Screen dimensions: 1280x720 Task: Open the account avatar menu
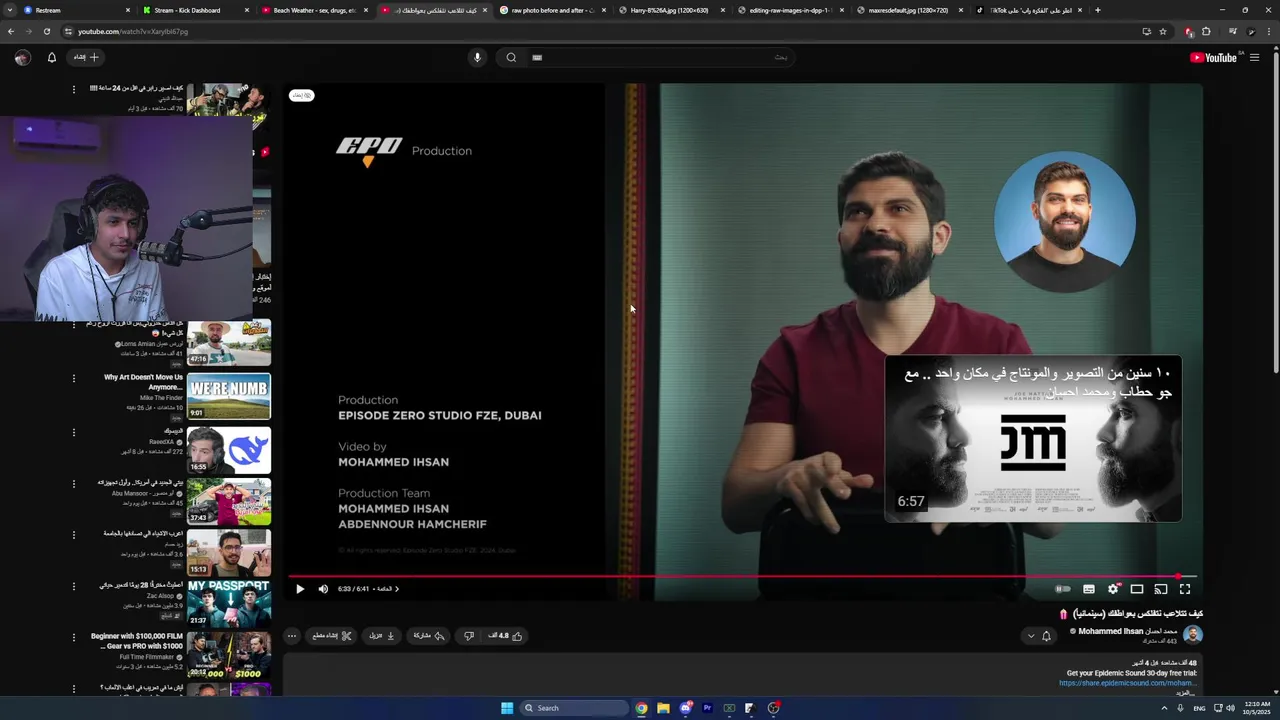(x=22, y=57)
